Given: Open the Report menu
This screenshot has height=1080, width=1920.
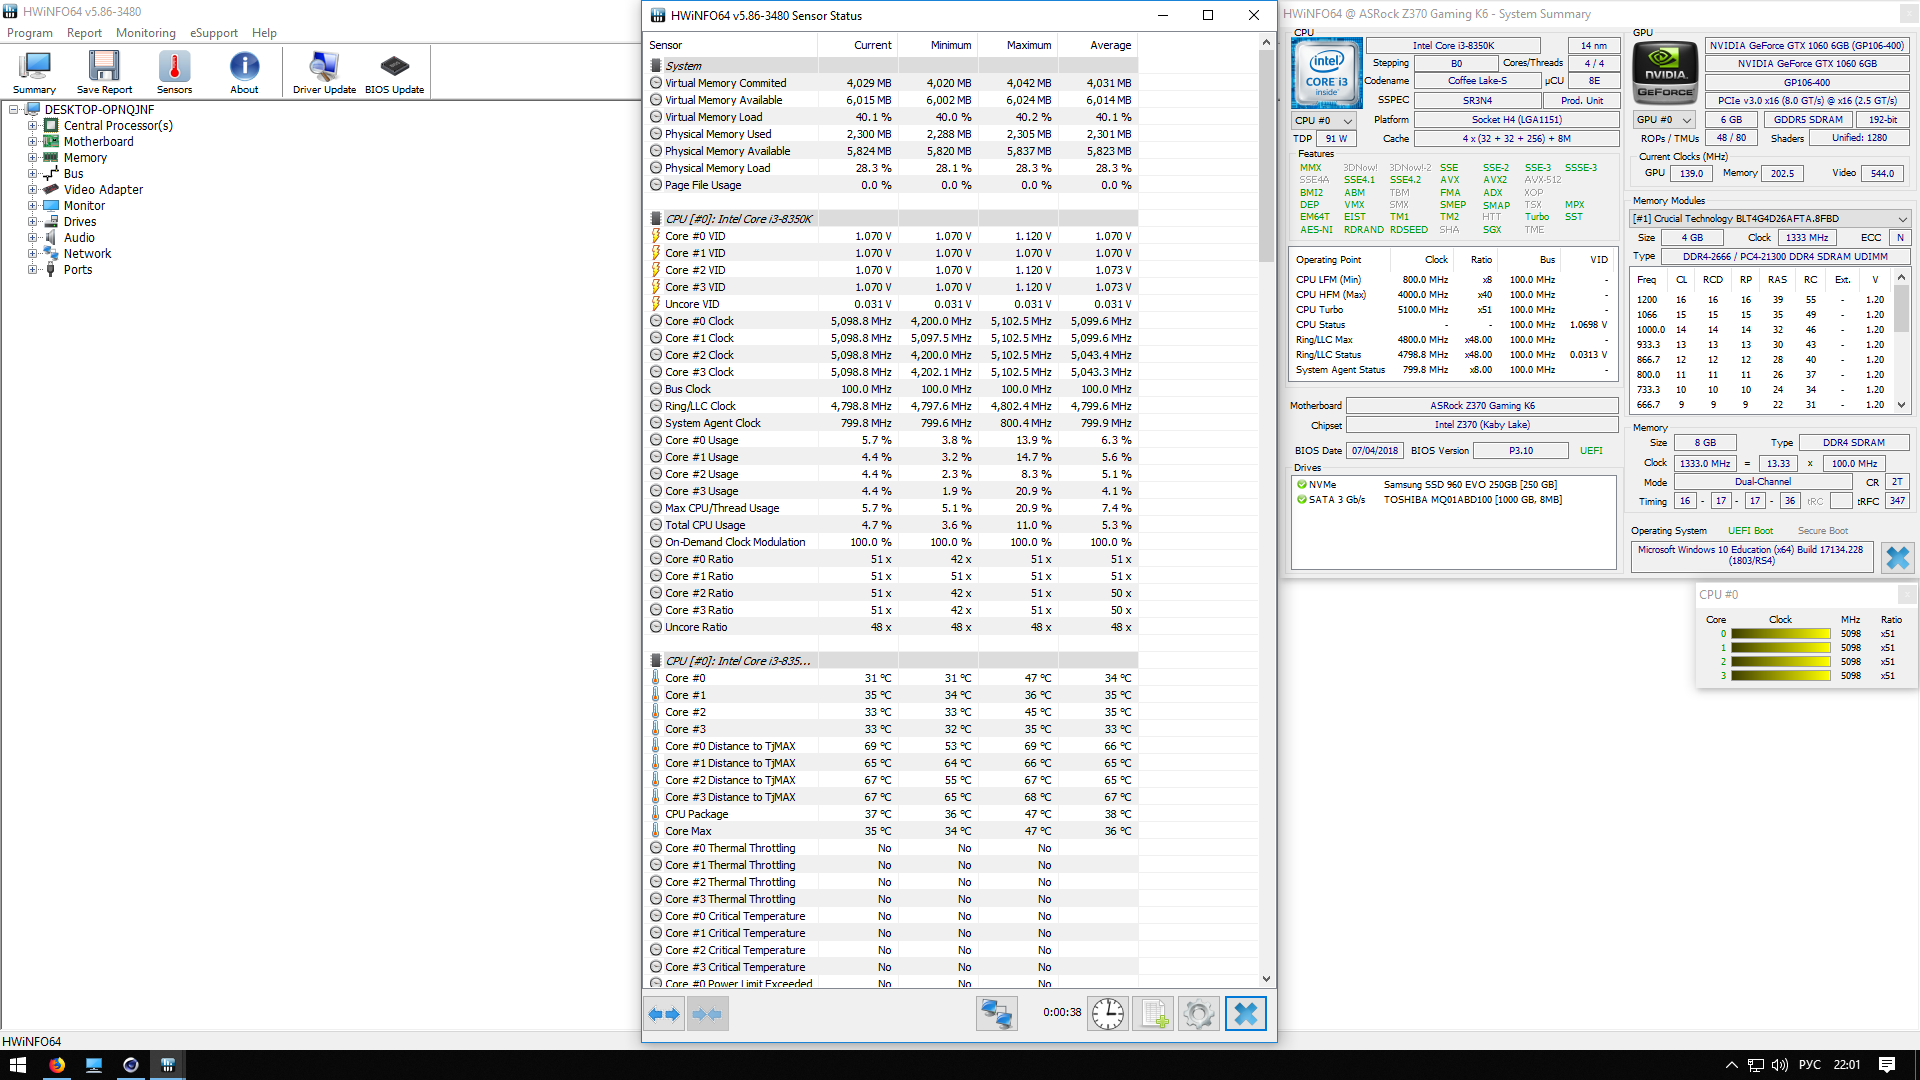Looking at the screenshot, I should click(84, 33).
